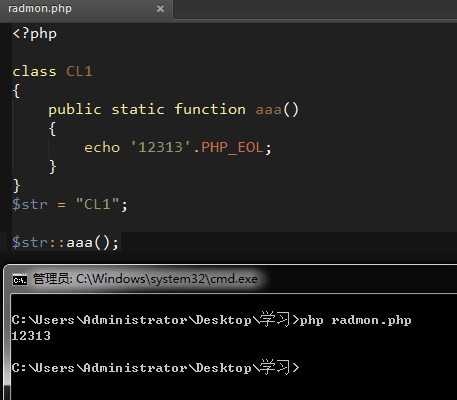Place cursor at the <?php opening tag
Viewport: 457px width, 400px height.
(35, 34)
